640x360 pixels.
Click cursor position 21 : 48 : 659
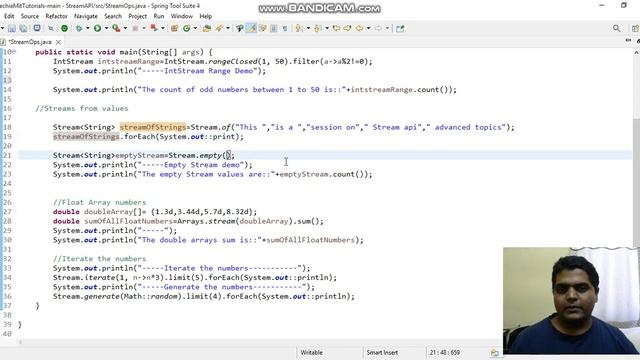tap(444, 352)
